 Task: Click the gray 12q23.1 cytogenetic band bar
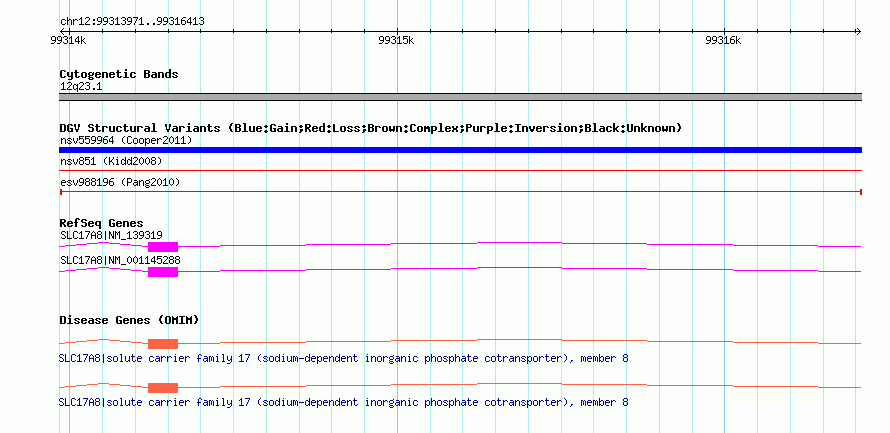(460, 97)
